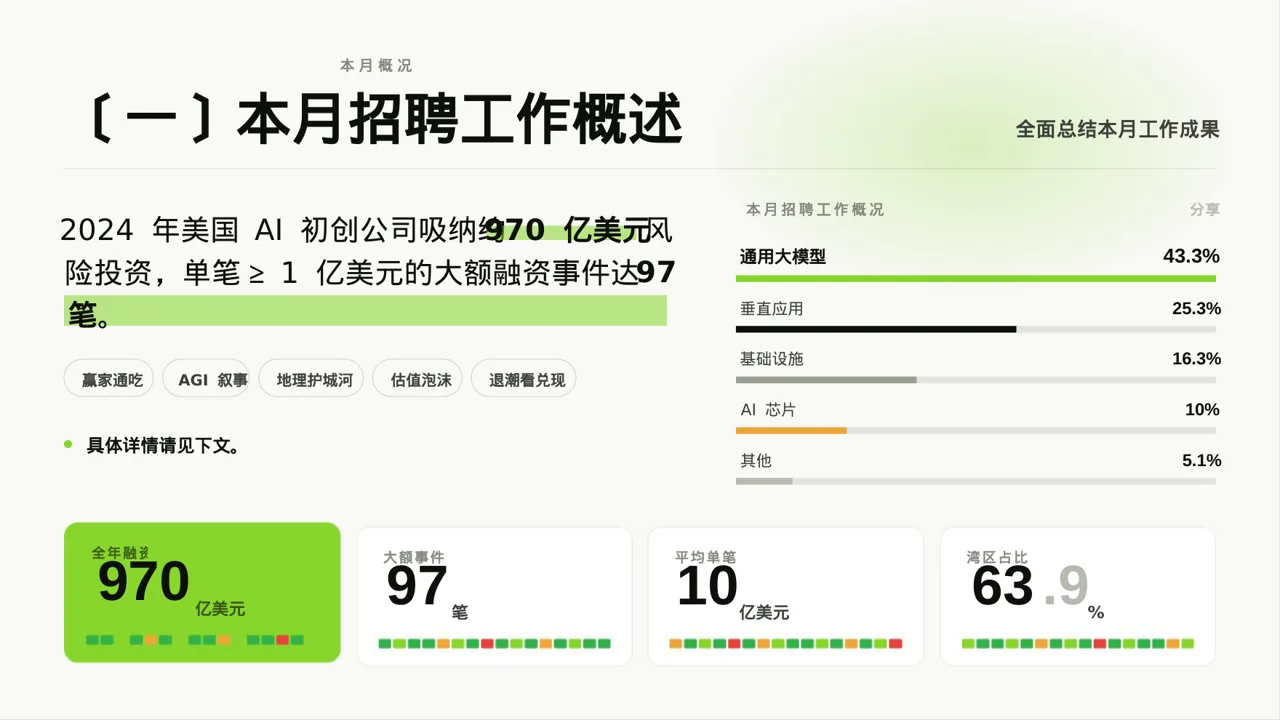The image size is (1280, 720).
Task: Click the 湾区占比 card label
Action: 997,557
